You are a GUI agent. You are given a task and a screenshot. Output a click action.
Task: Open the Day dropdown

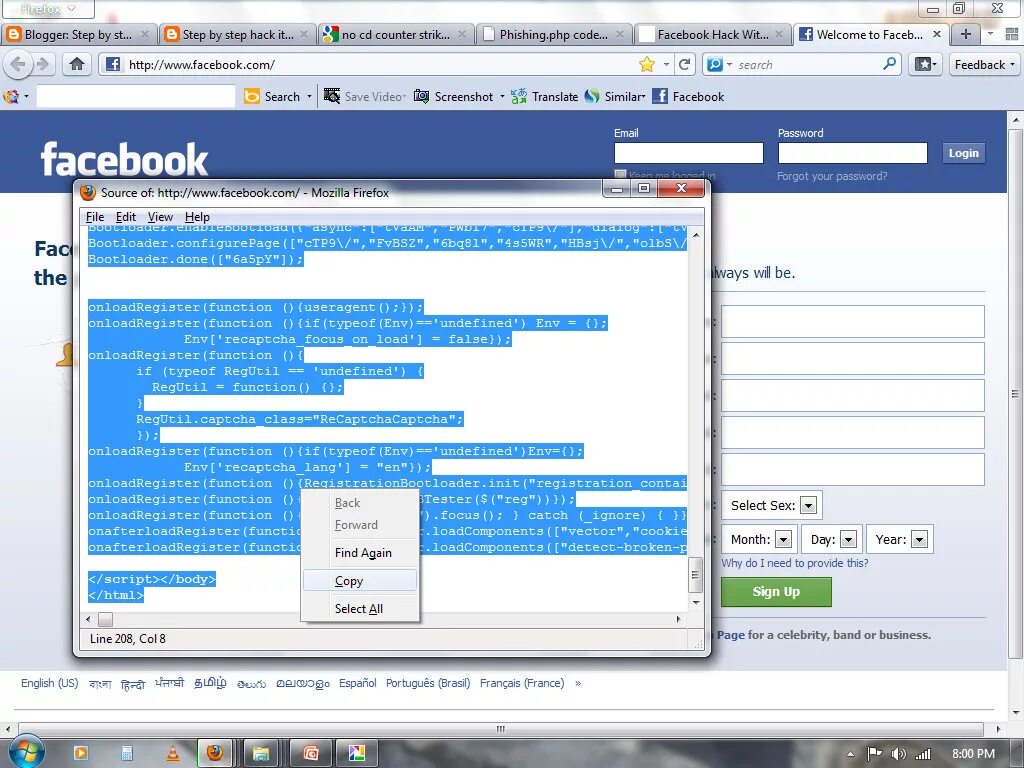848,539
